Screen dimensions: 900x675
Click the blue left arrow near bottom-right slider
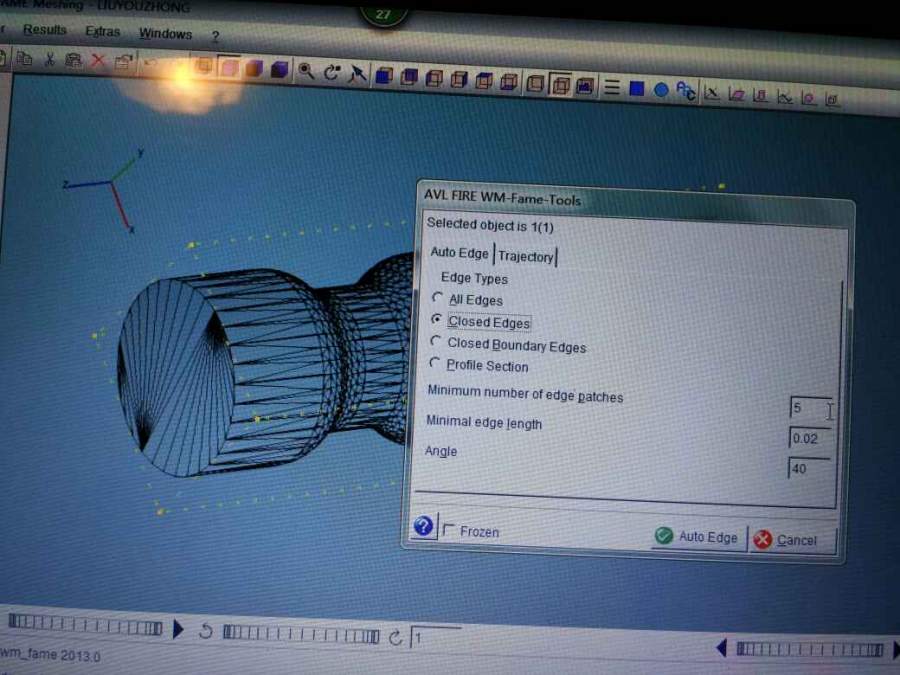click(722, 648)
